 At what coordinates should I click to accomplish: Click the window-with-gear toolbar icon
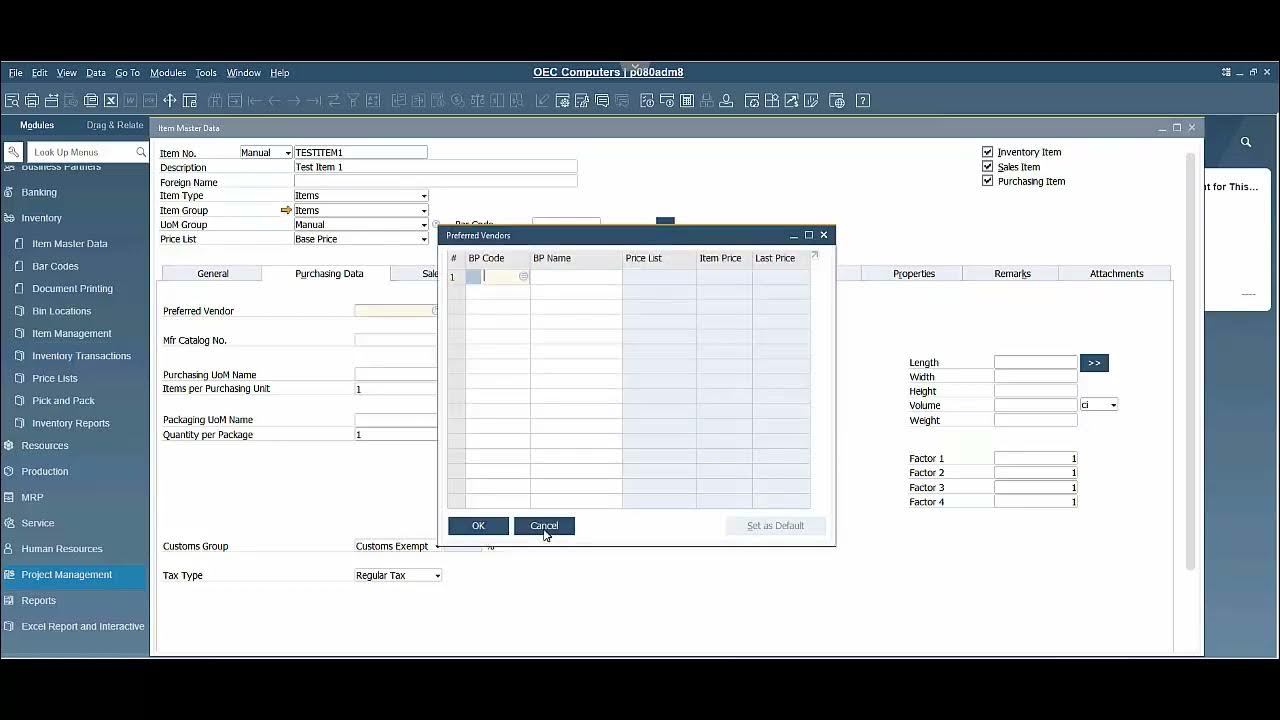(x=562, y=101)
